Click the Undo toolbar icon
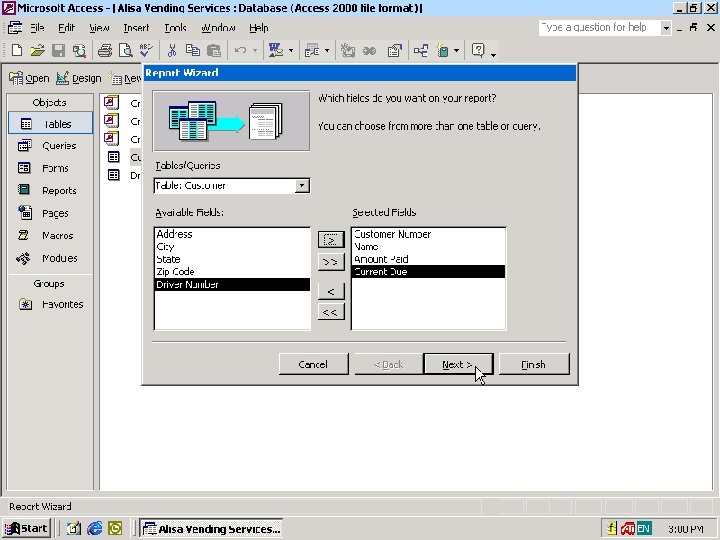Image resolution: width=720 pixels, height=540 pixels. coord(240,50)
